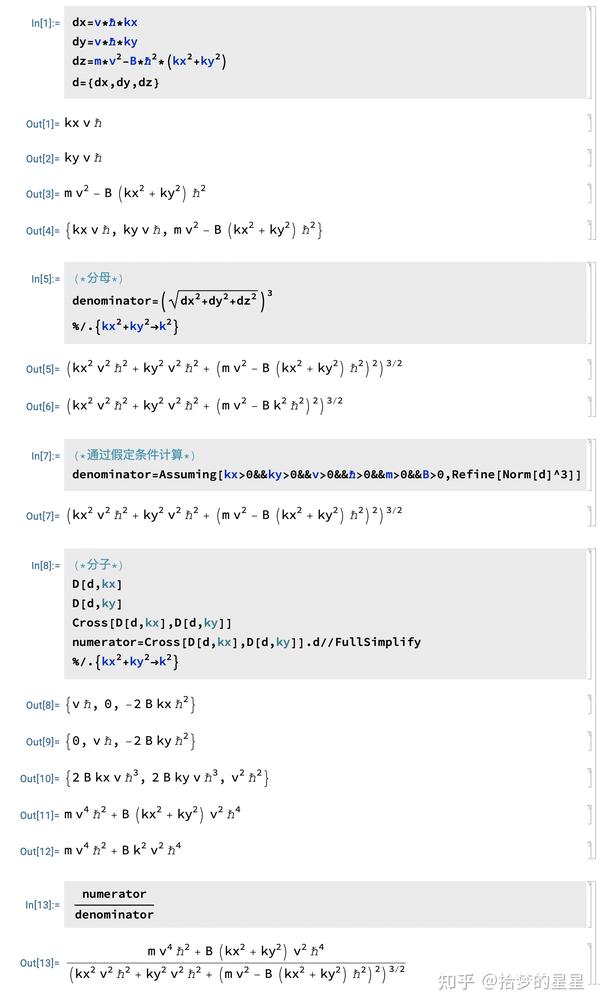The image size is (600, 1006).
Task: Click the In[13]:= cell label
Action: coord(43,904)
